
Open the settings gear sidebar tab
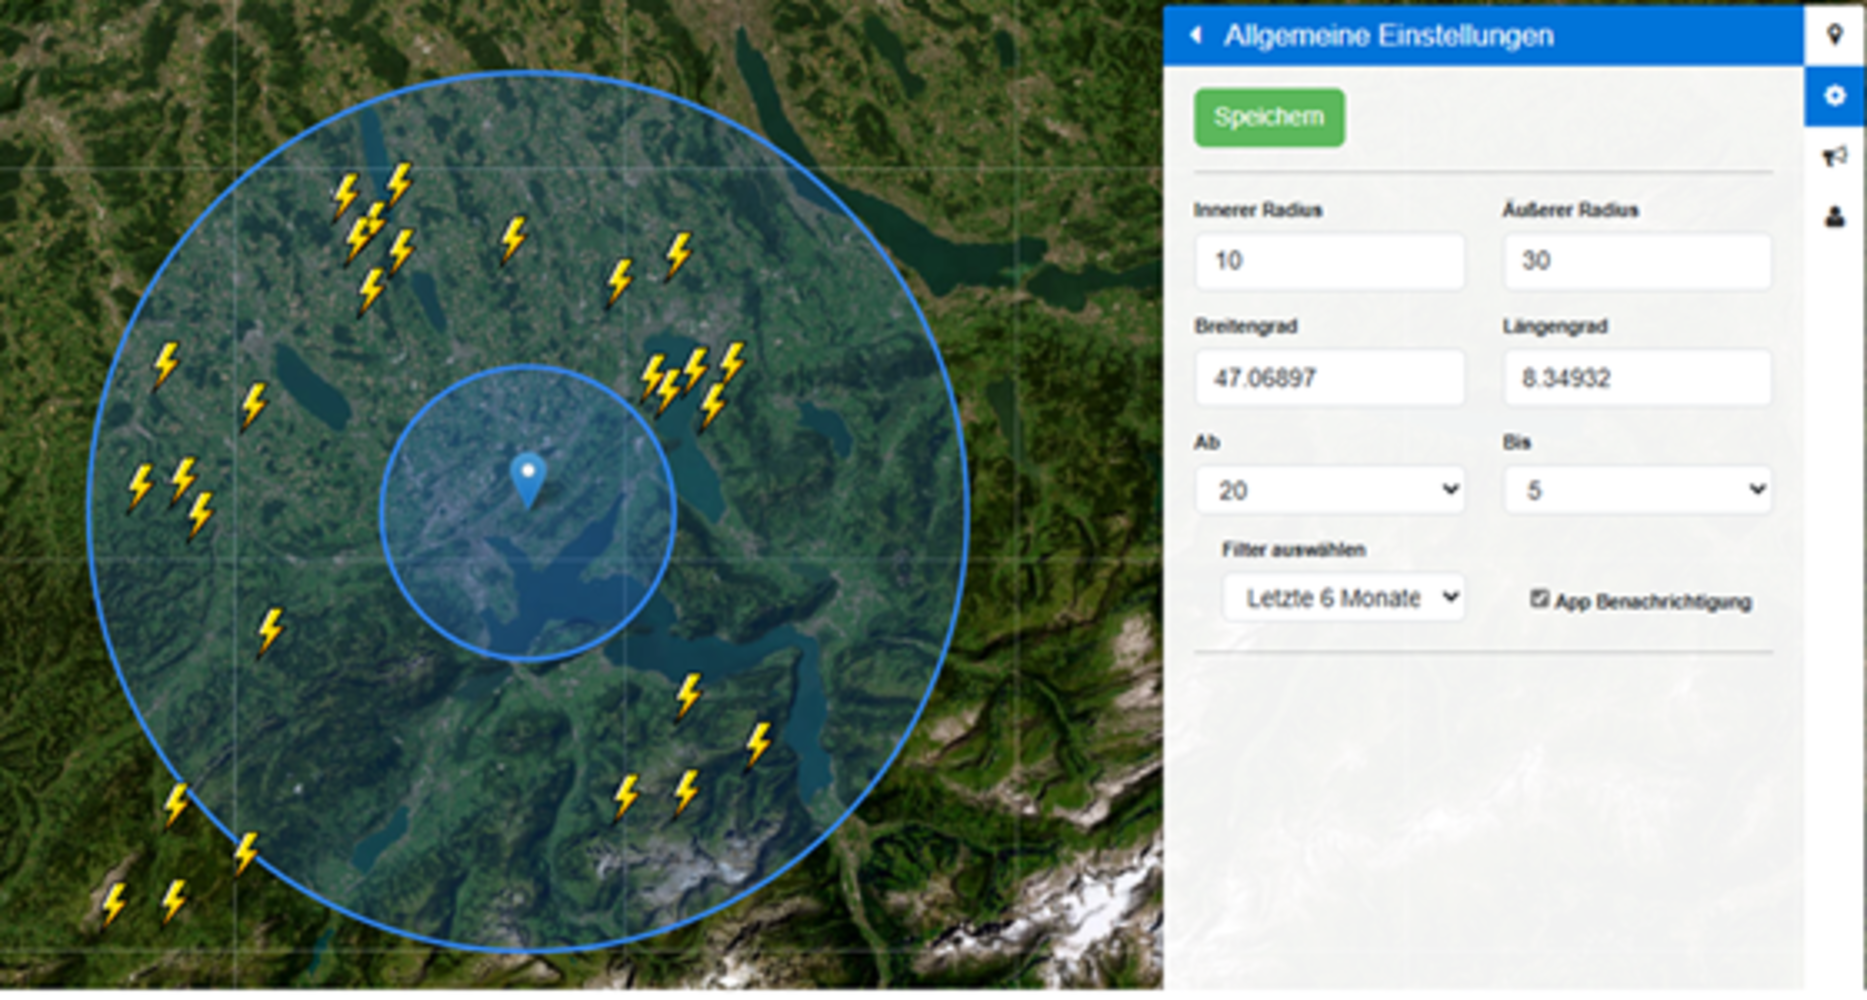pyautogui.click(x=1834, y=96)
